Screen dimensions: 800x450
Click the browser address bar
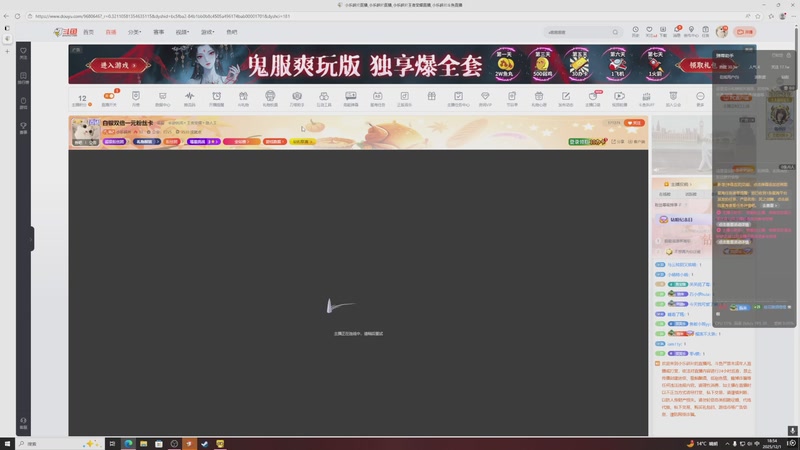(388, 16)
